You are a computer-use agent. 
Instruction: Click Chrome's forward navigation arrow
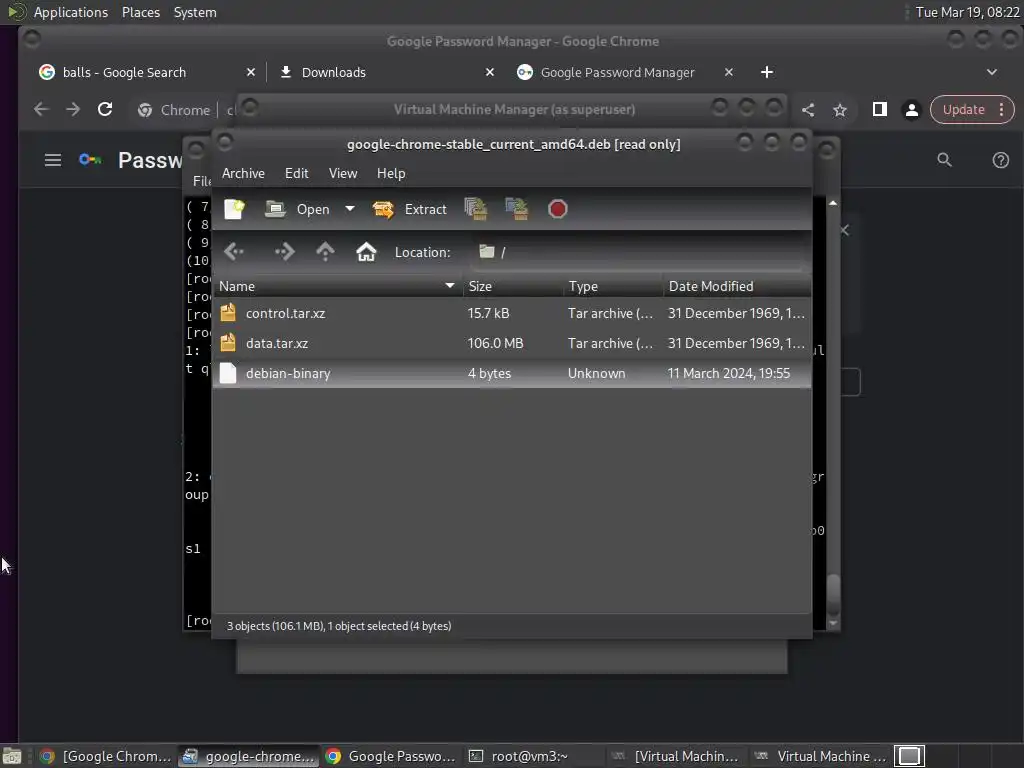(x=73, y=110)
